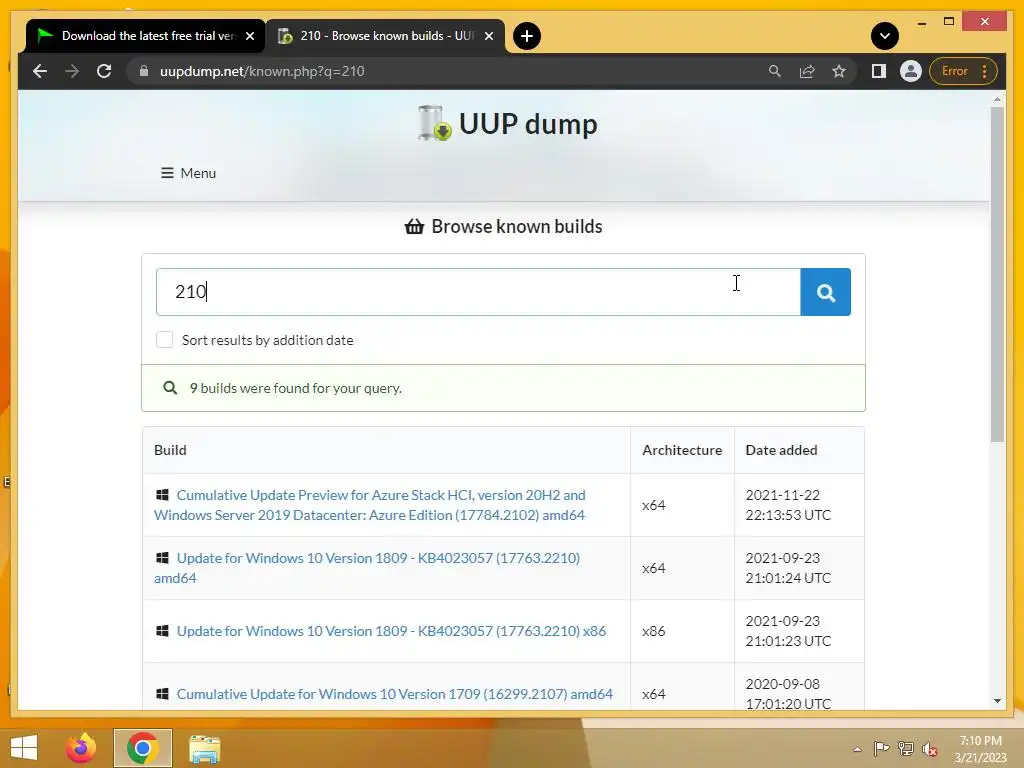
Task: Click the network tray icon
Action: 906,748
